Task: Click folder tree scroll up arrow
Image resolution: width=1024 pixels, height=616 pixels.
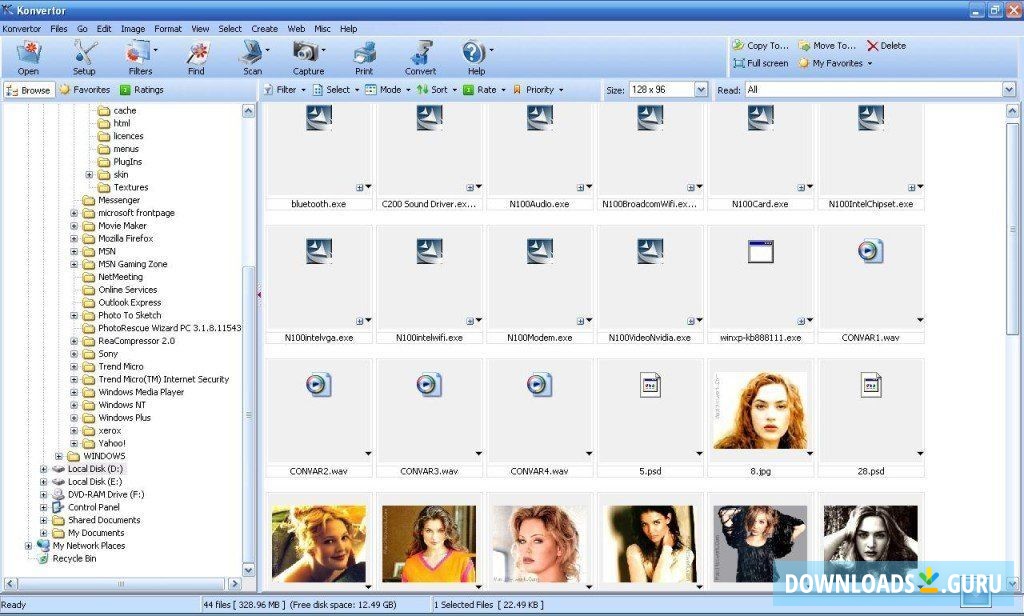Action: [248, 111]
